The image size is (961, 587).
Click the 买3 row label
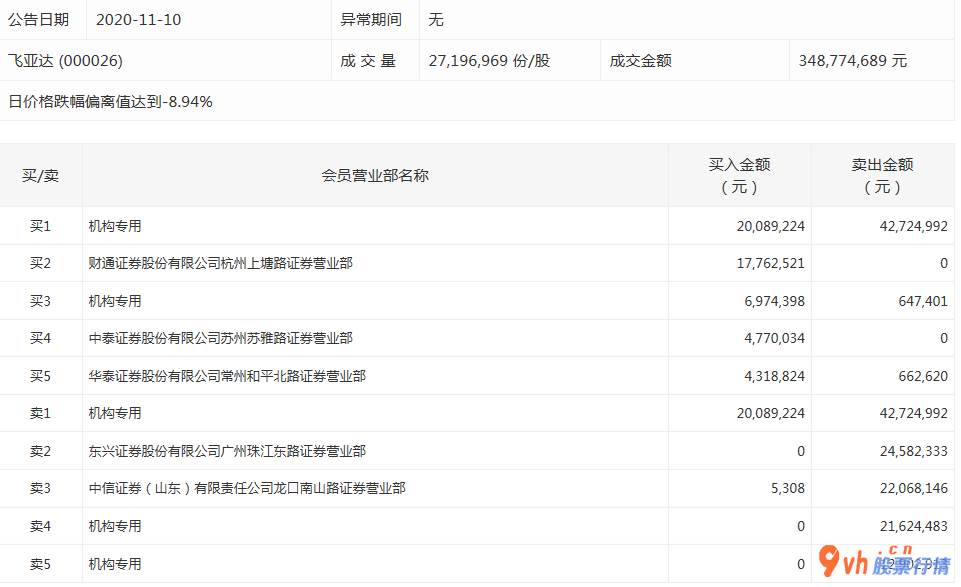41,301
